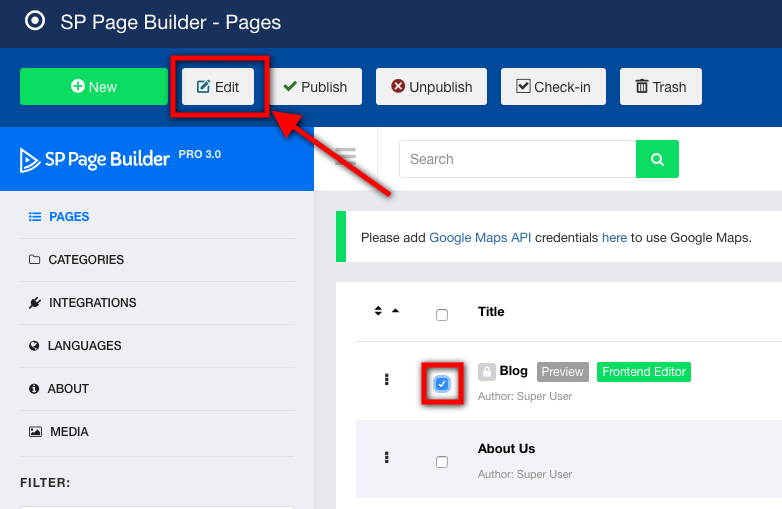782x509 pixels.
Task: Click the green search magnifier button
Action: 657,159
